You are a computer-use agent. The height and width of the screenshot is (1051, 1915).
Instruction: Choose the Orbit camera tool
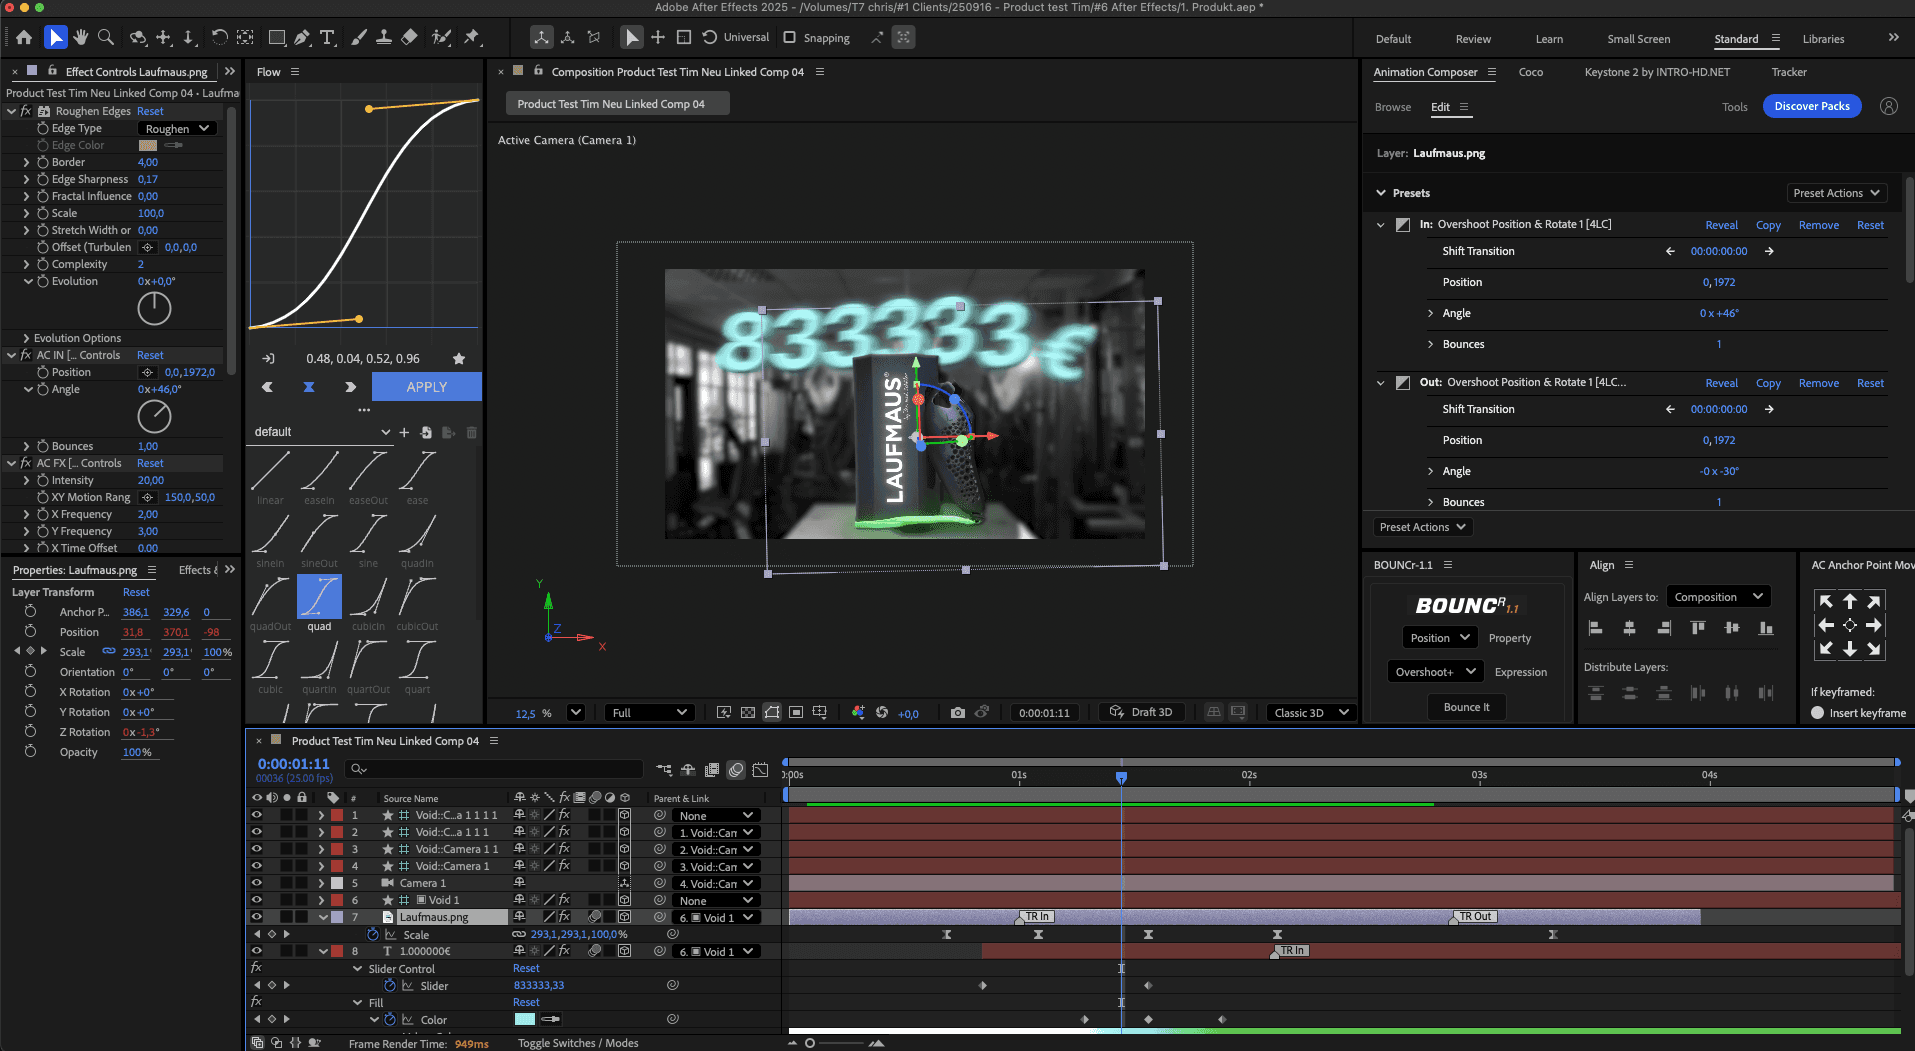tap(138, 38)
